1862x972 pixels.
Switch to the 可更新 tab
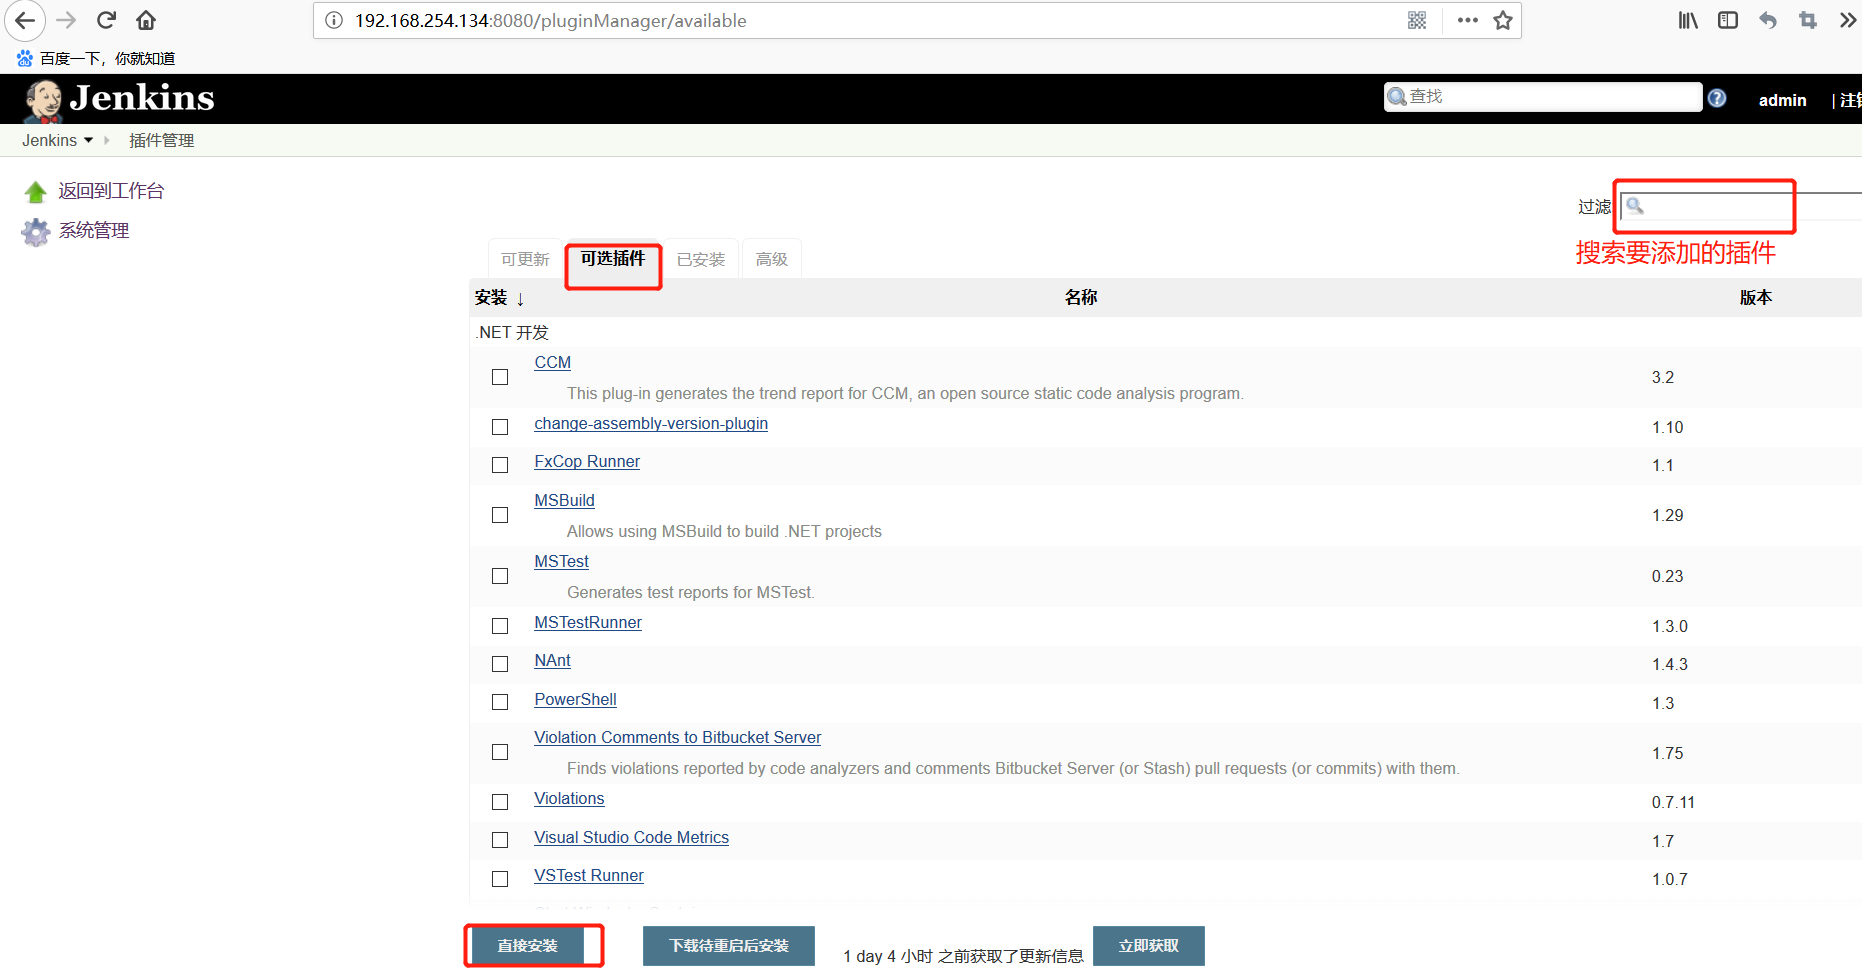coord(525,259)
